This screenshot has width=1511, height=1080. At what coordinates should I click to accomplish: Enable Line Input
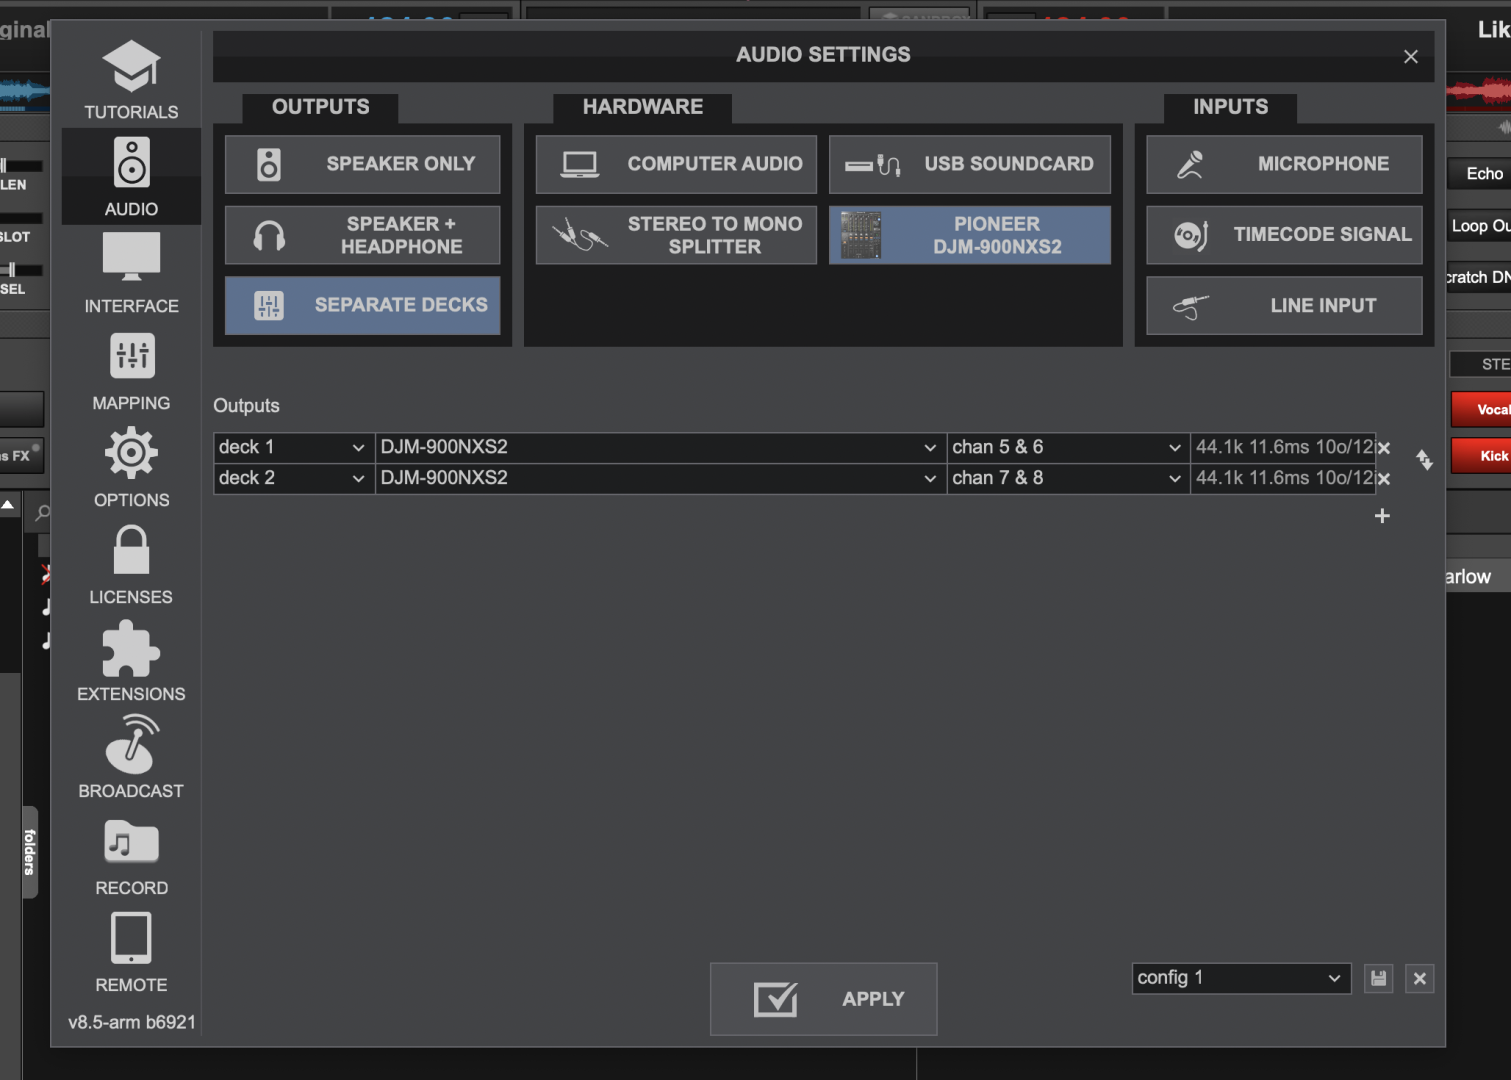point(1284,305)
